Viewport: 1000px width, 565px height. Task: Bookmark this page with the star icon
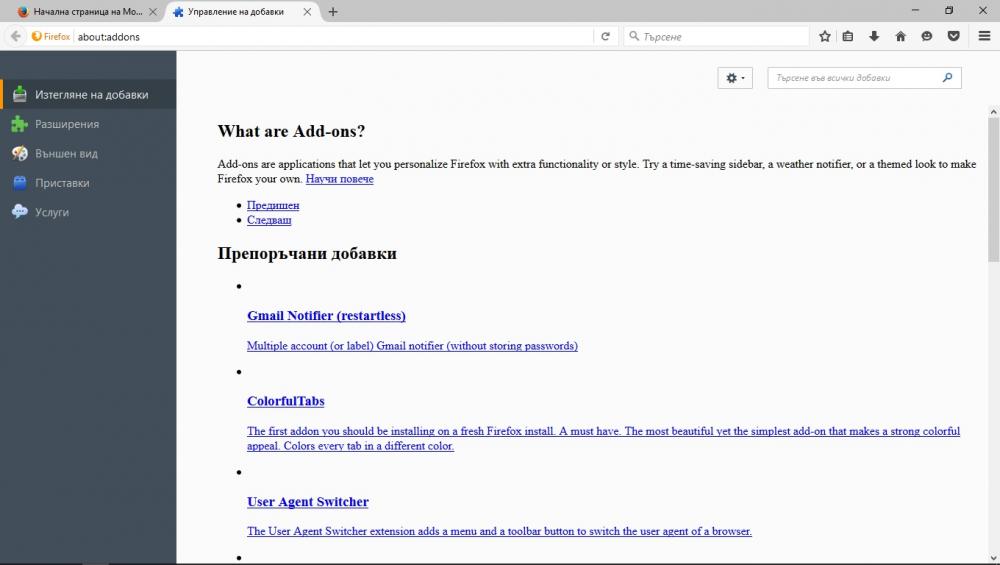[x=825, y=36]
